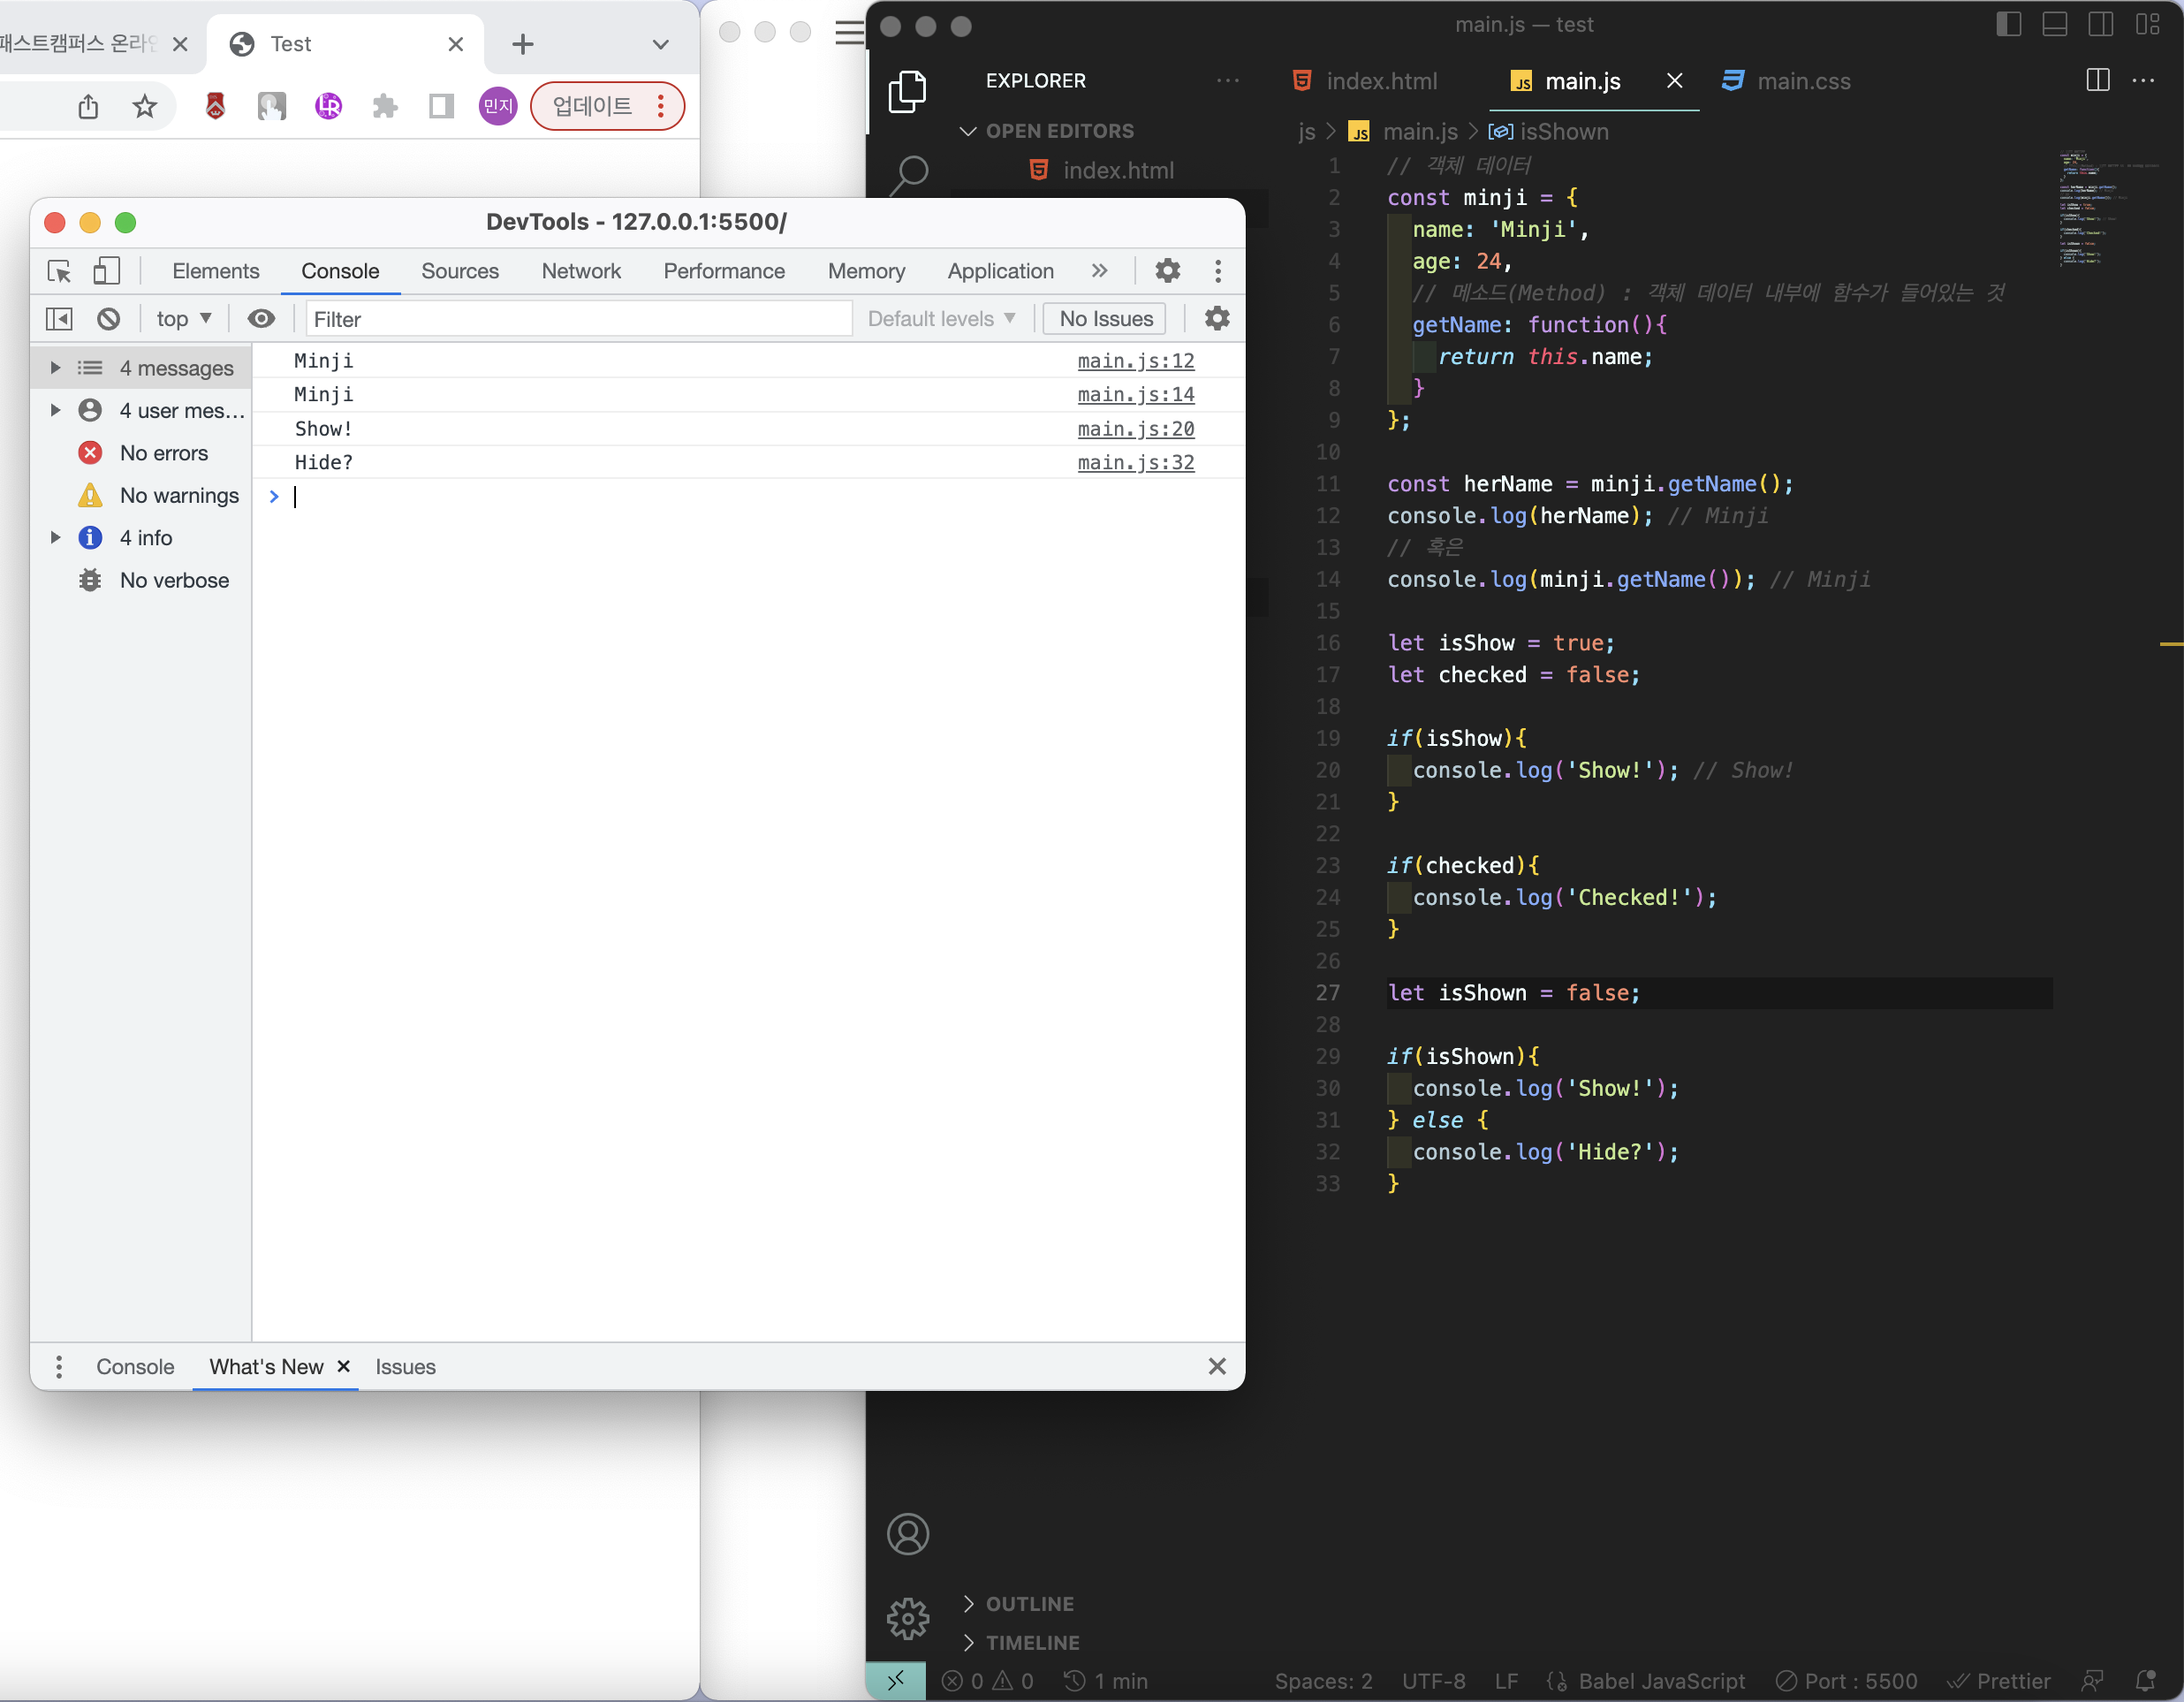2184x1702 pixels.
Task: Open VS Code Search icon in activity bar
Action: (x=908, y=174)
